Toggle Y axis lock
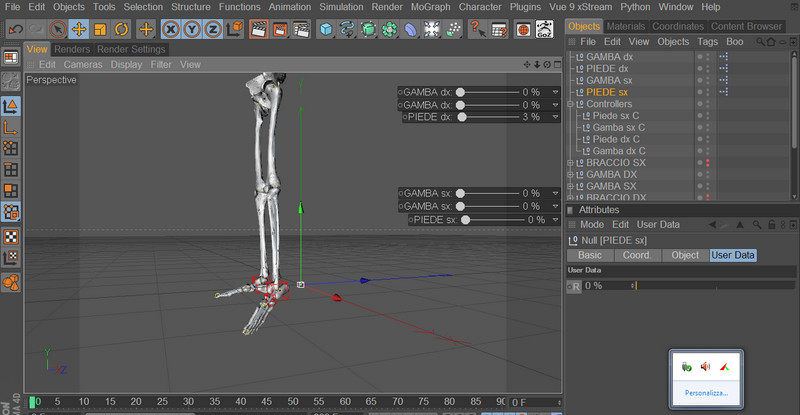 click(x=192, y=29)
